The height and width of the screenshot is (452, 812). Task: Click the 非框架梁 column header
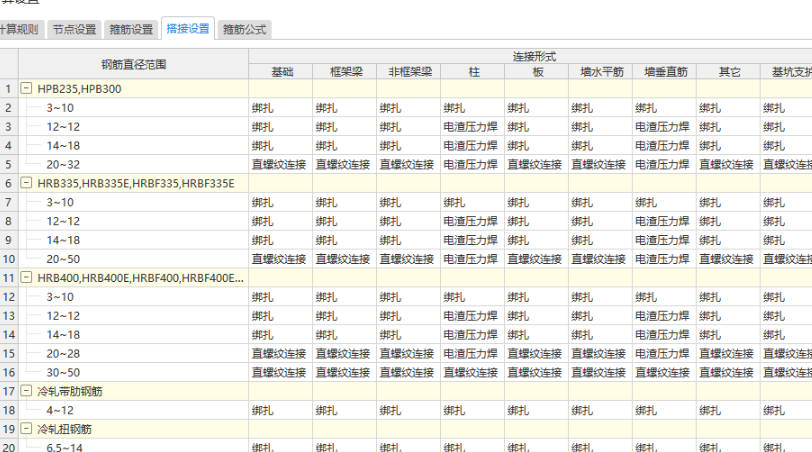coord(409,72)
